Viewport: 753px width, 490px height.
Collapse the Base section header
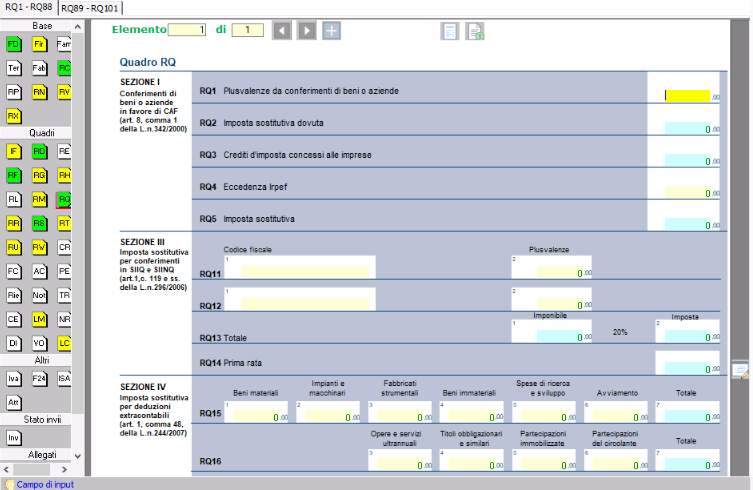[x=36, y=25]
